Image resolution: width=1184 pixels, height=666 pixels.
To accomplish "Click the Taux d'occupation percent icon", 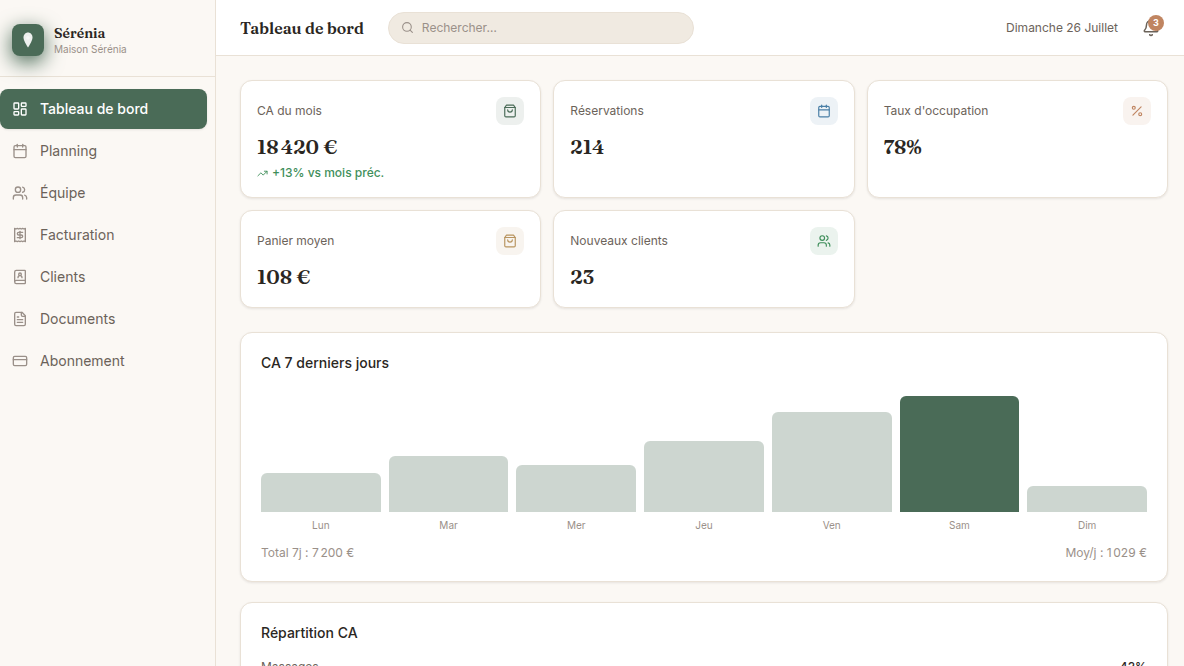I will [1136, 111].
